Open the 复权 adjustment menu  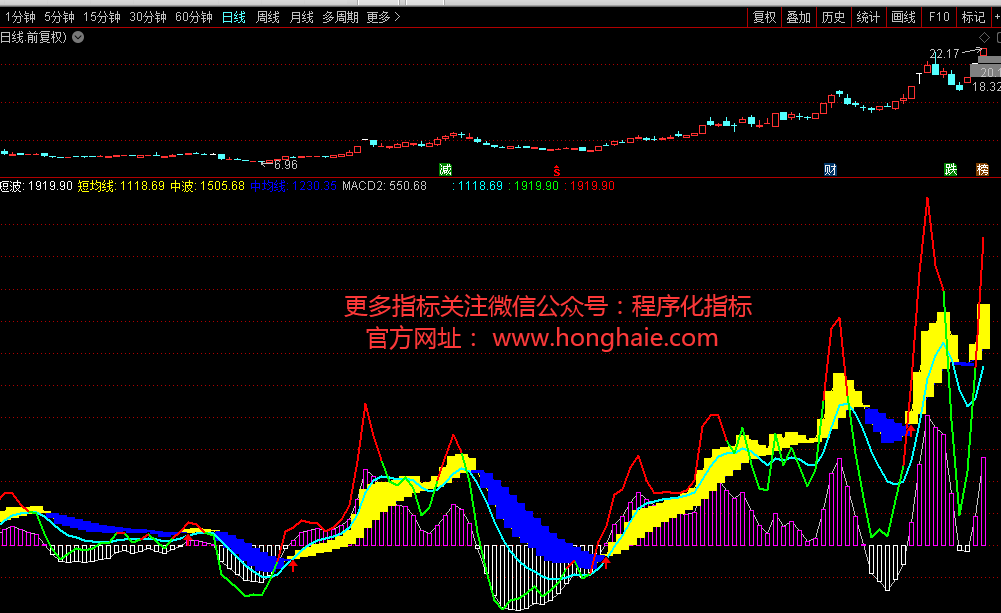pyautogui.click(x=764, y=17)
